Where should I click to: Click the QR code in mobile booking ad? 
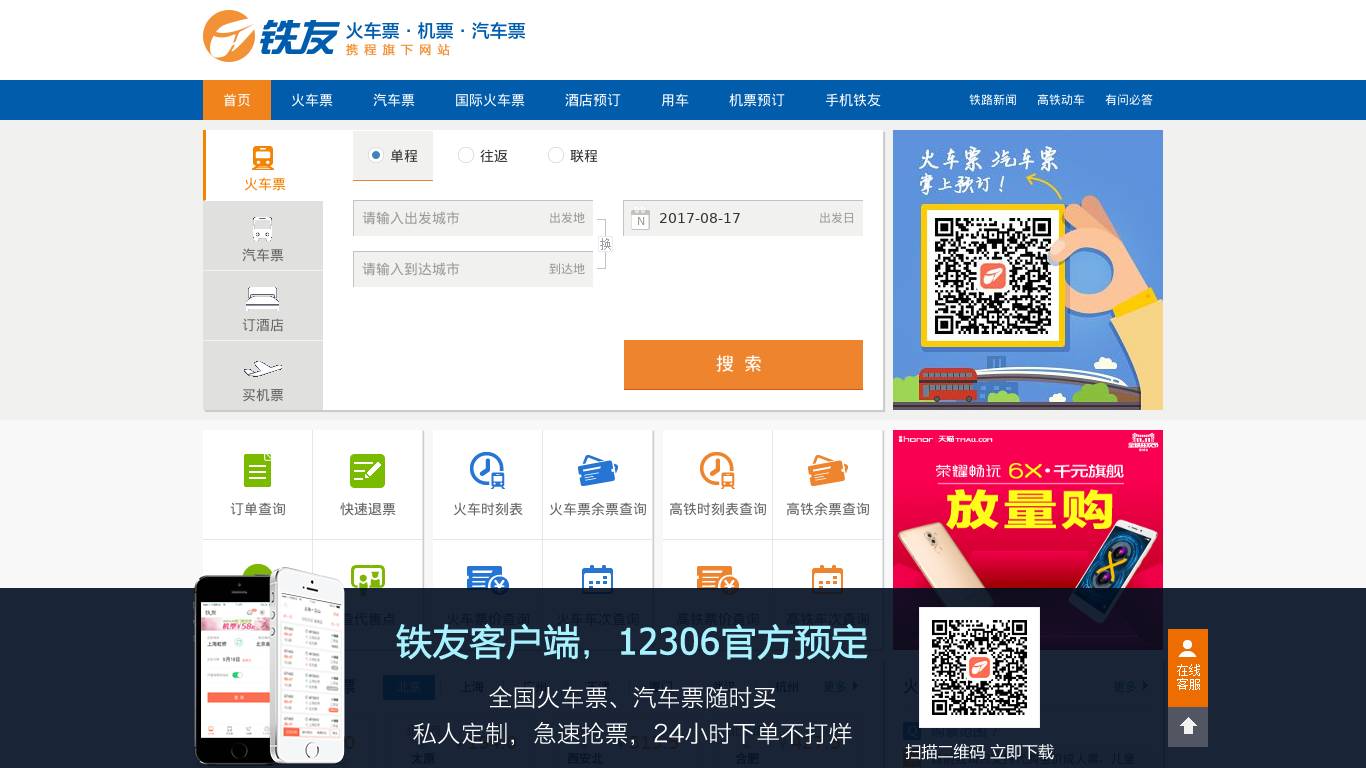pos(993,275)
